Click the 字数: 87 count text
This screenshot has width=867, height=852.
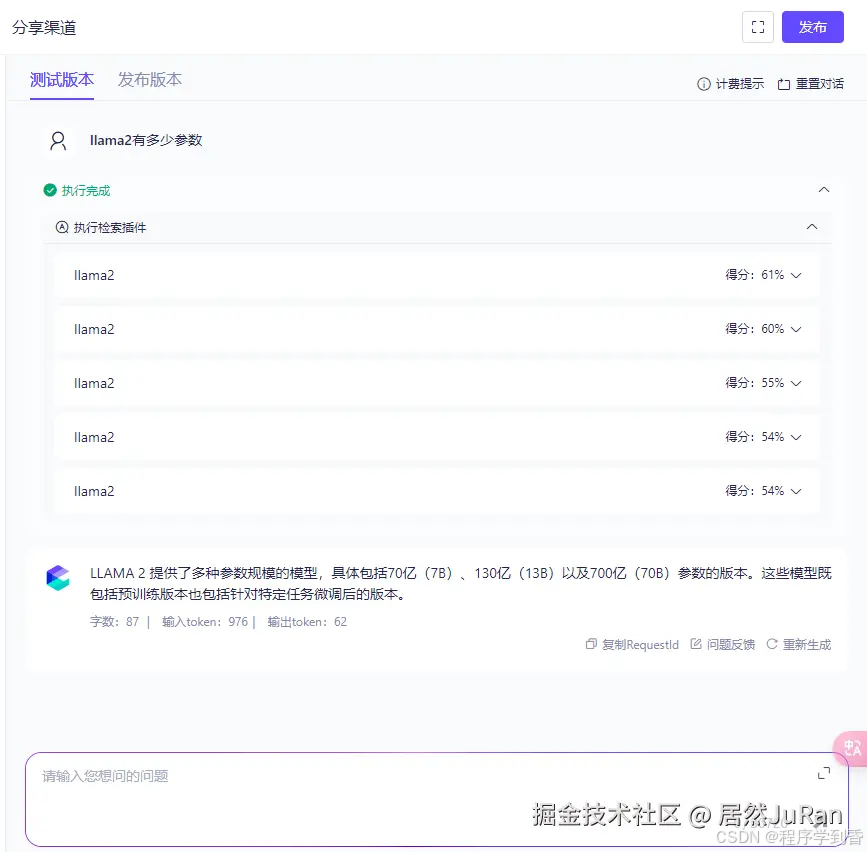(114, 622)
